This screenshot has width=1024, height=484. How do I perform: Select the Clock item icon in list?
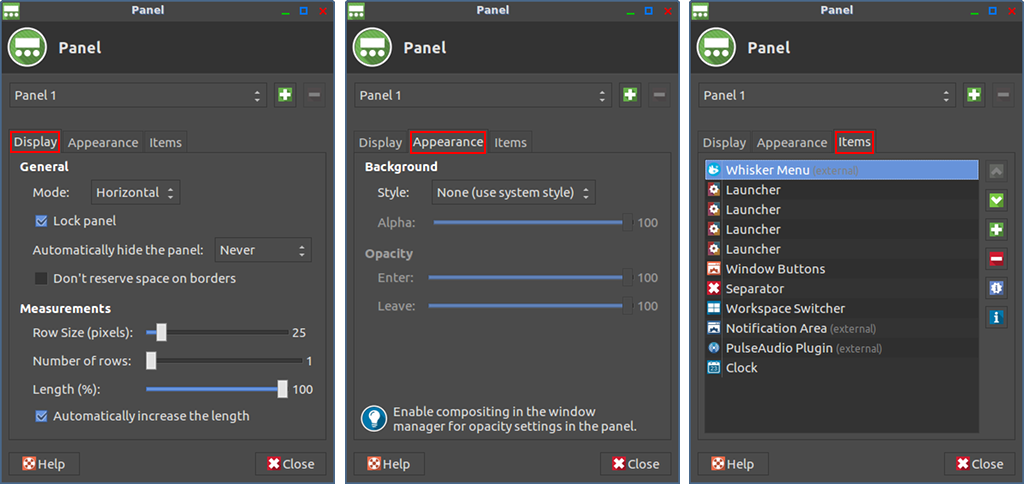click(714, 368)
